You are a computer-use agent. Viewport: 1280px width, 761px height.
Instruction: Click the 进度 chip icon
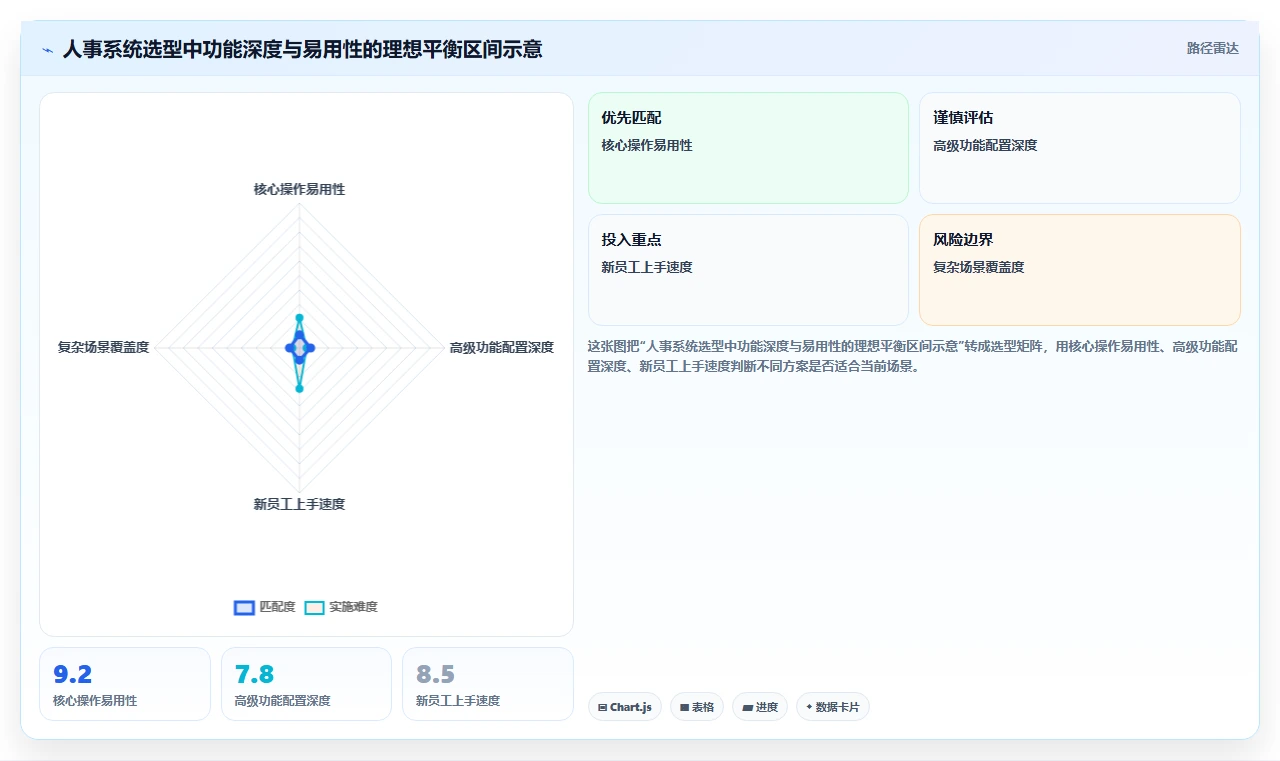coord(747,707)
